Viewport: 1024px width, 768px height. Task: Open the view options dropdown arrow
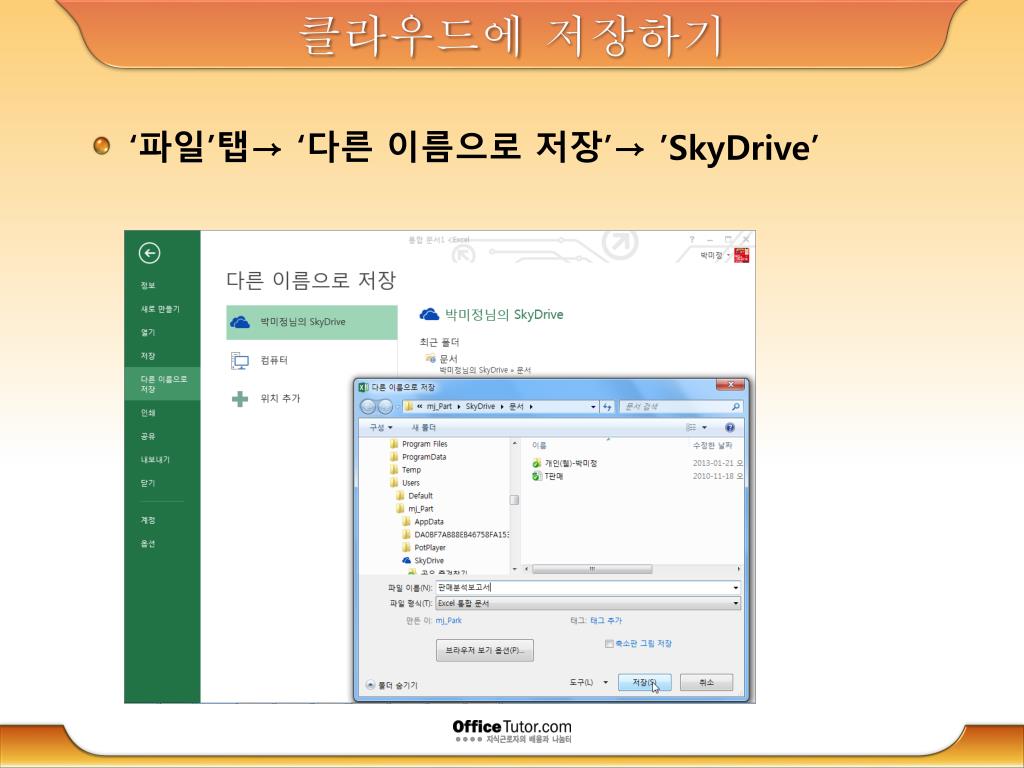pos(705,428)
